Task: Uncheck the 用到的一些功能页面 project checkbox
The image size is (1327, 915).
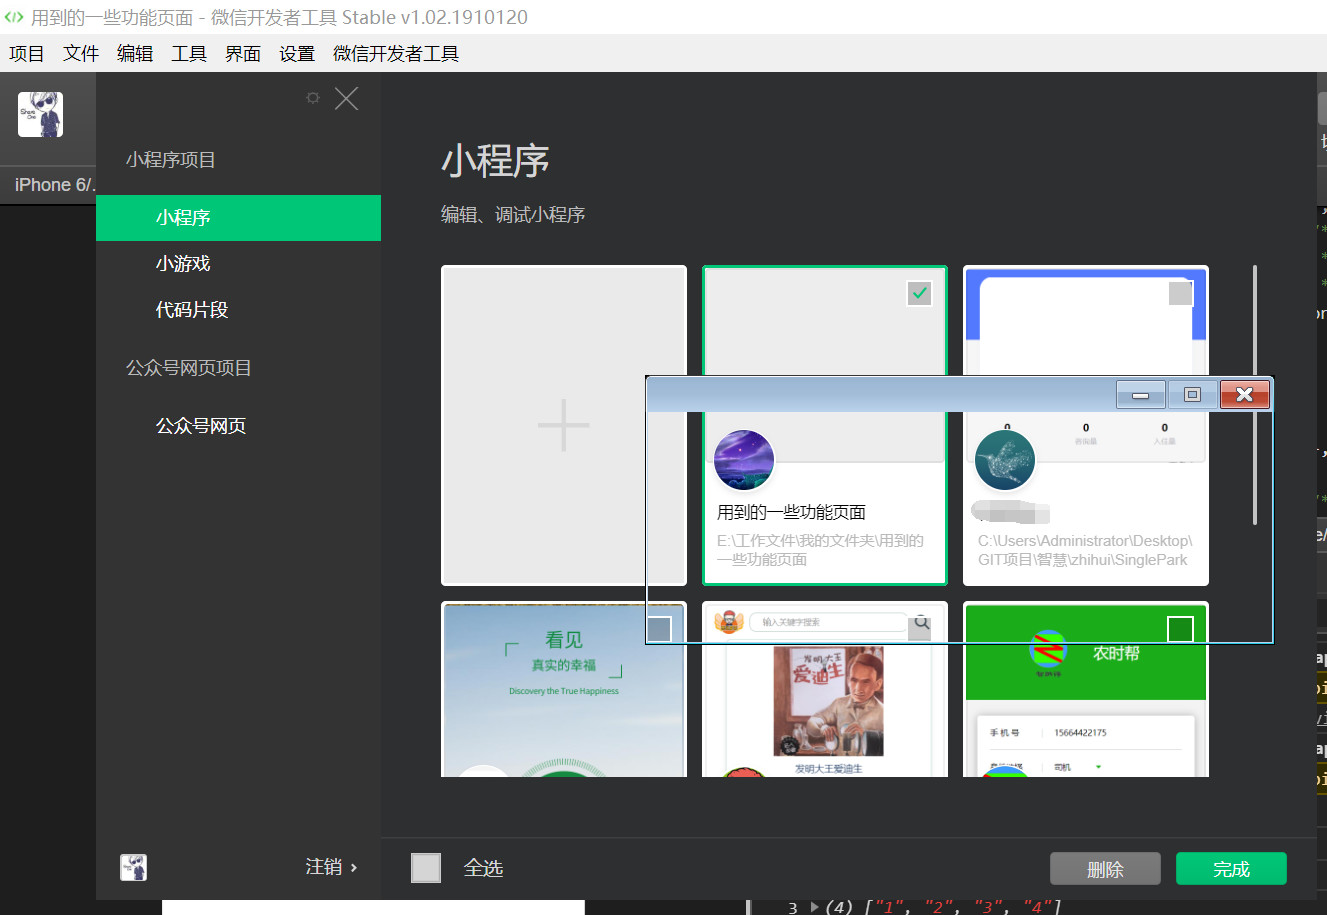Action: click(919, 293)
